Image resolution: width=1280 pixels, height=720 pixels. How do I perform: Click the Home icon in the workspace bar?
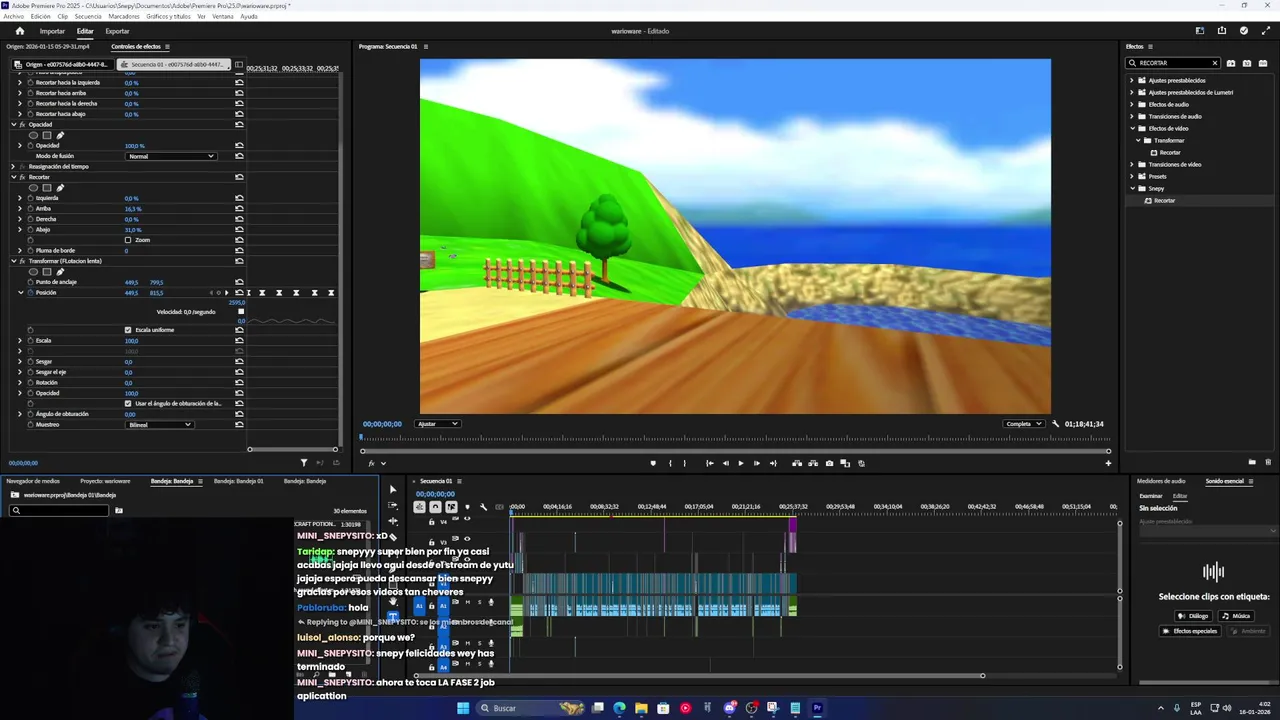point(19,31)
